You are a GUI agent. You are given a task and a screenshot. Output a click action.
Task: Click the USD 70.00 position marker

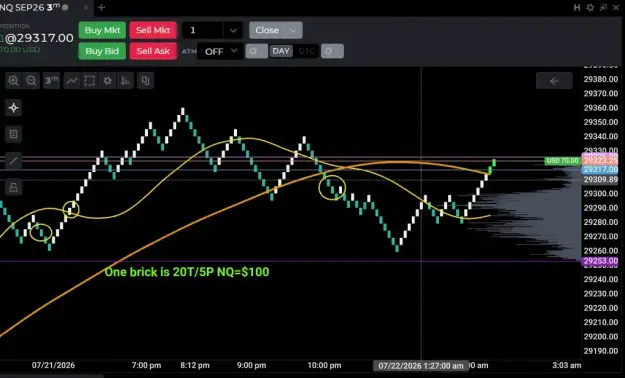click(562, 161)
